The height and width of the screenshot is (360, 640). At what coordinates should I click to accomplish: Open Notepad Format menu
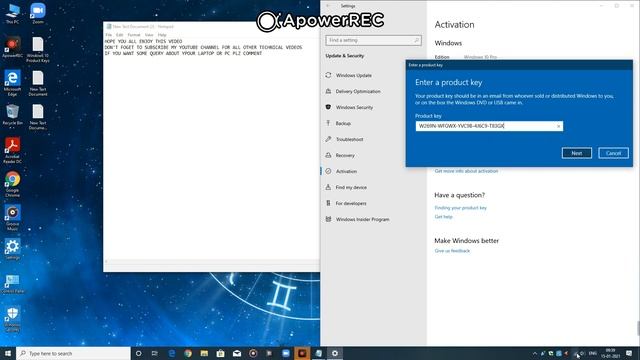click(134, 35)
